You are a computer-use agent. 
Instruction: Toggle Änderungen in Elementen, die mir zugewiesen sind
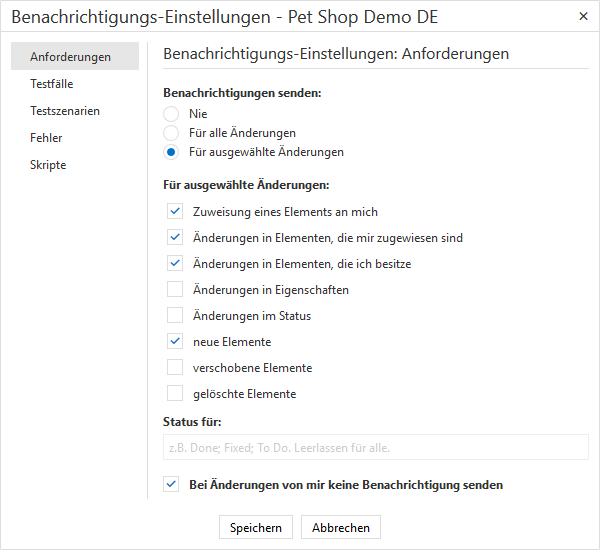tap(175, 238)
